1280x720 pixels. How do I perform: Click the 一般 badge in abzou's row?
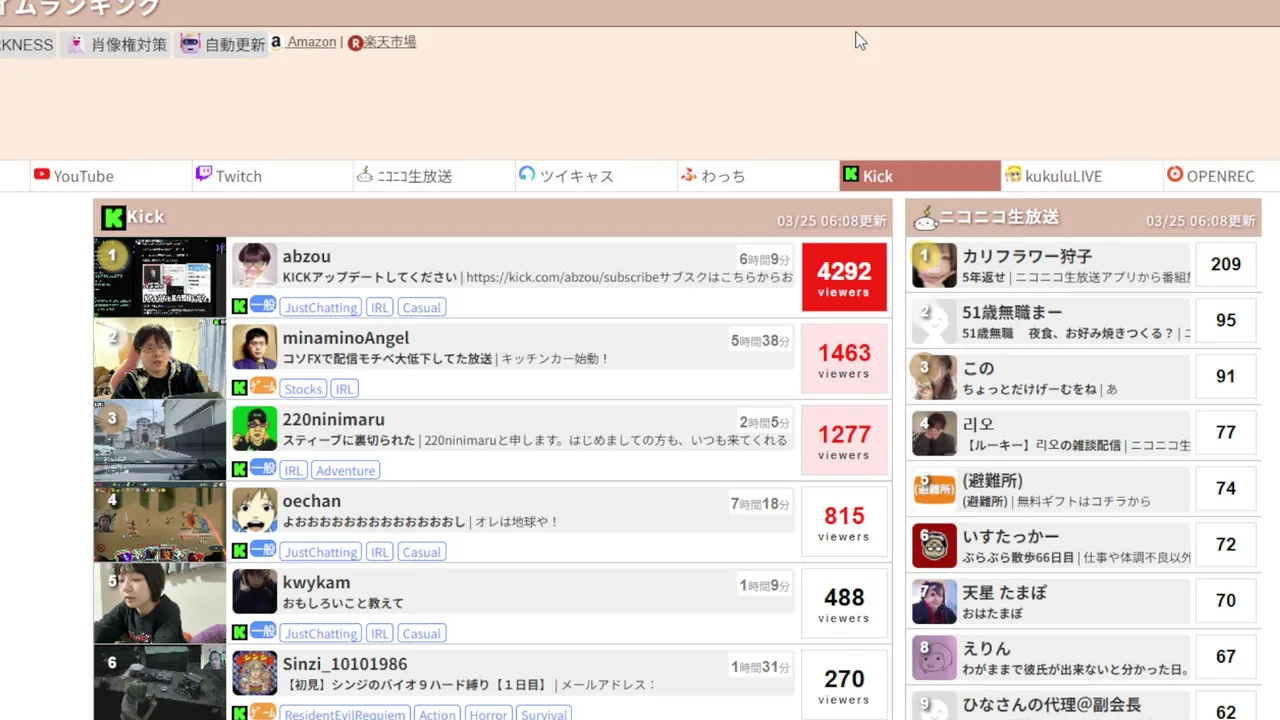(263, 305)
